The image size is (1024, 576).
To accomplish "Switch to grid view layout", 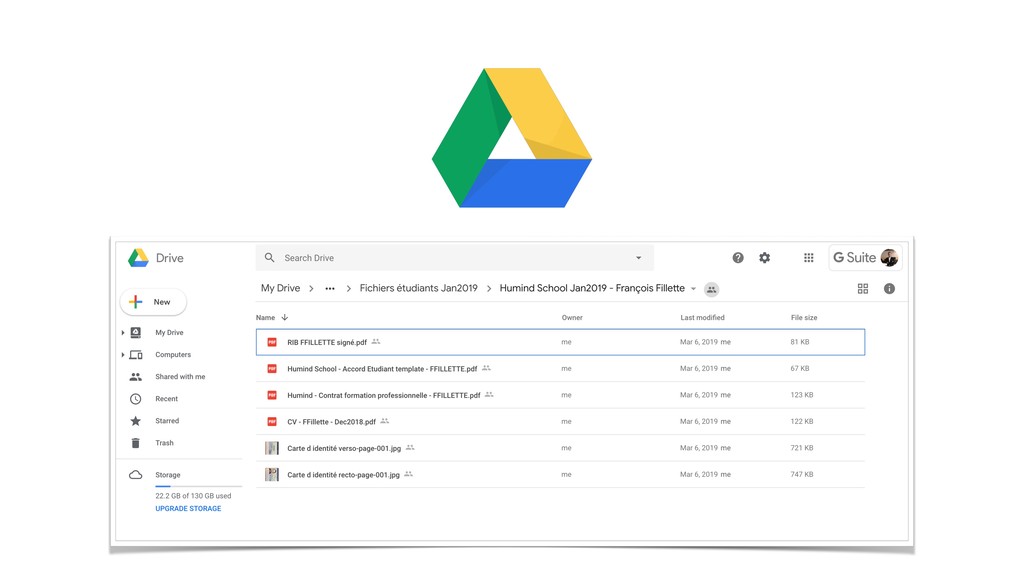I will (x=863, y=289).
